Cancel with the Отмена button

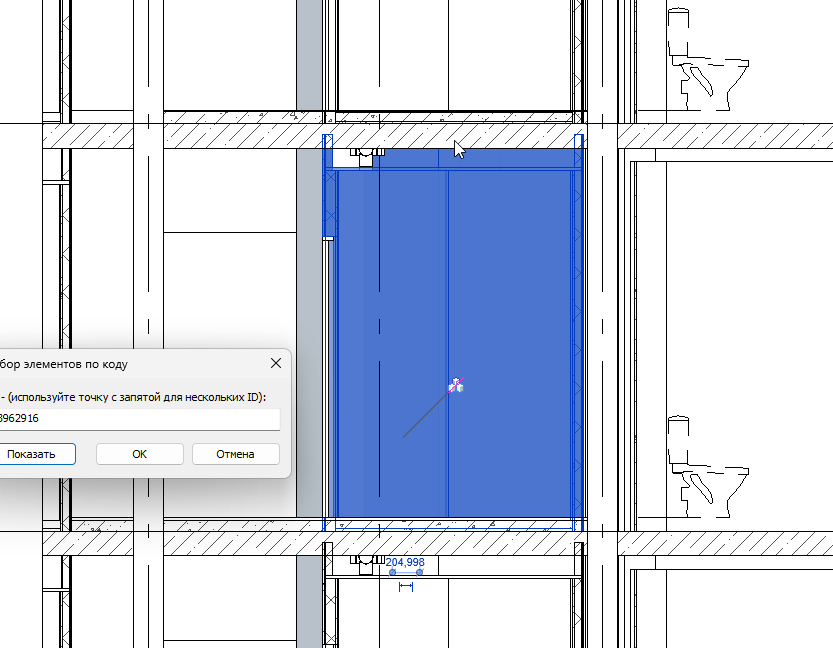(x=235, y=454)
